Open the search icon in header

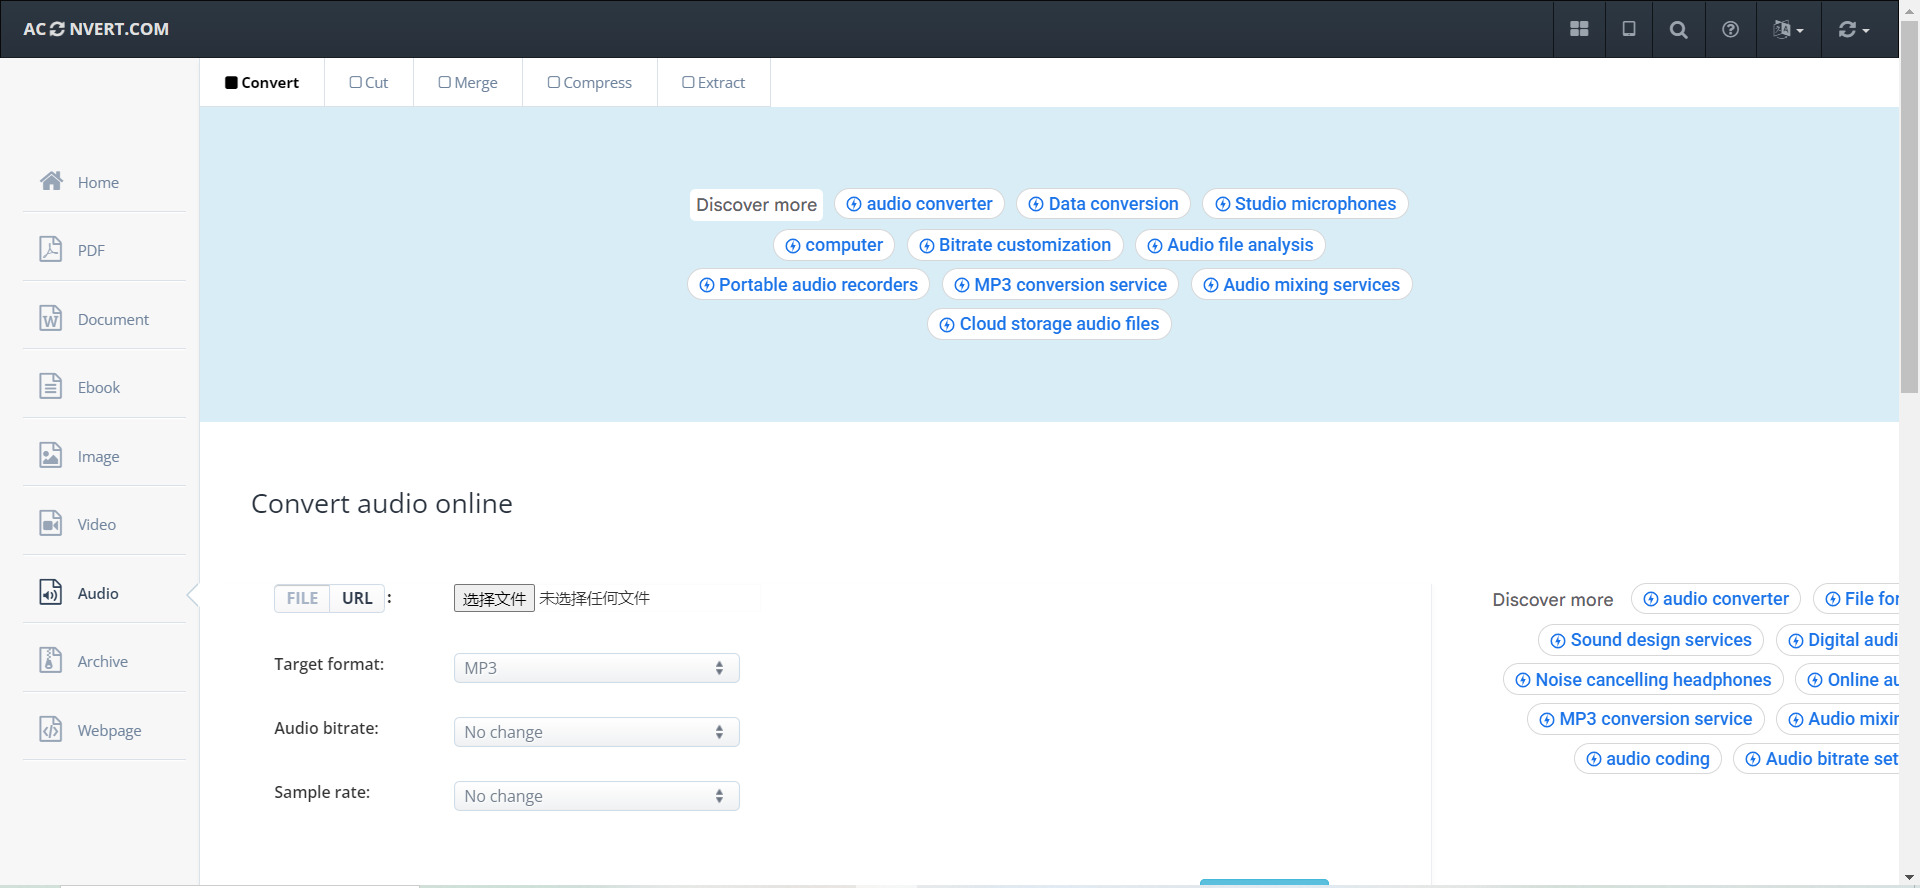pyautogui.click(x=1679, y=29)
